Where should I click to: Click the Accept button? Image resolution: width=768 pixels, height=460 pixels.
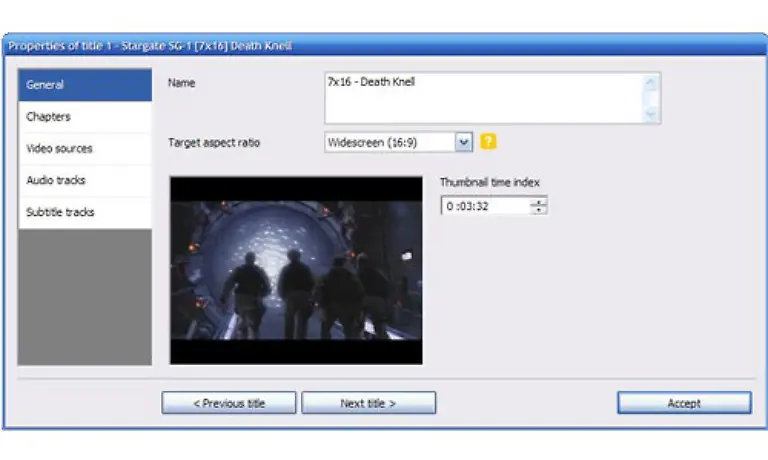point(684,403)
